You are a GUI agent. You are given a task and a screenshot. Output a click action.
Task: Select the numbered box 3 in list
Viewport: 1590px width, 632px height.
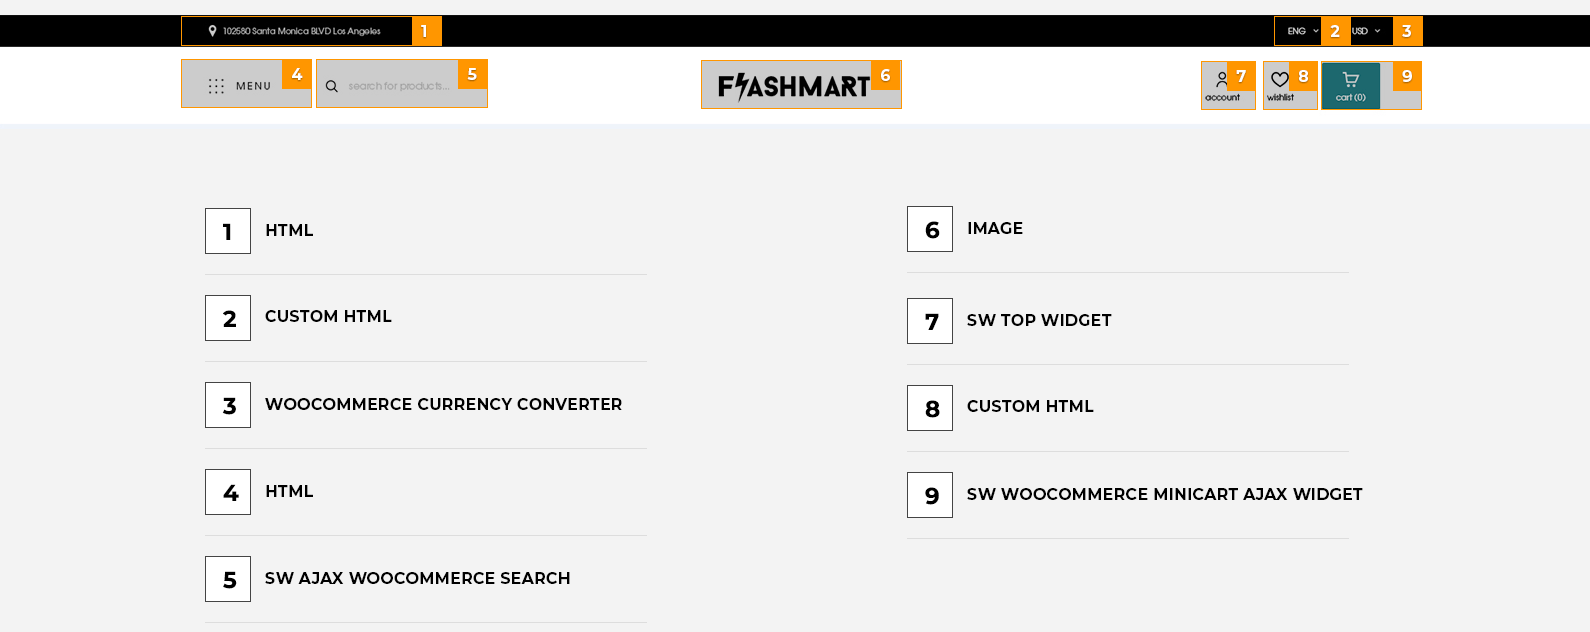[x=228, y=405]
